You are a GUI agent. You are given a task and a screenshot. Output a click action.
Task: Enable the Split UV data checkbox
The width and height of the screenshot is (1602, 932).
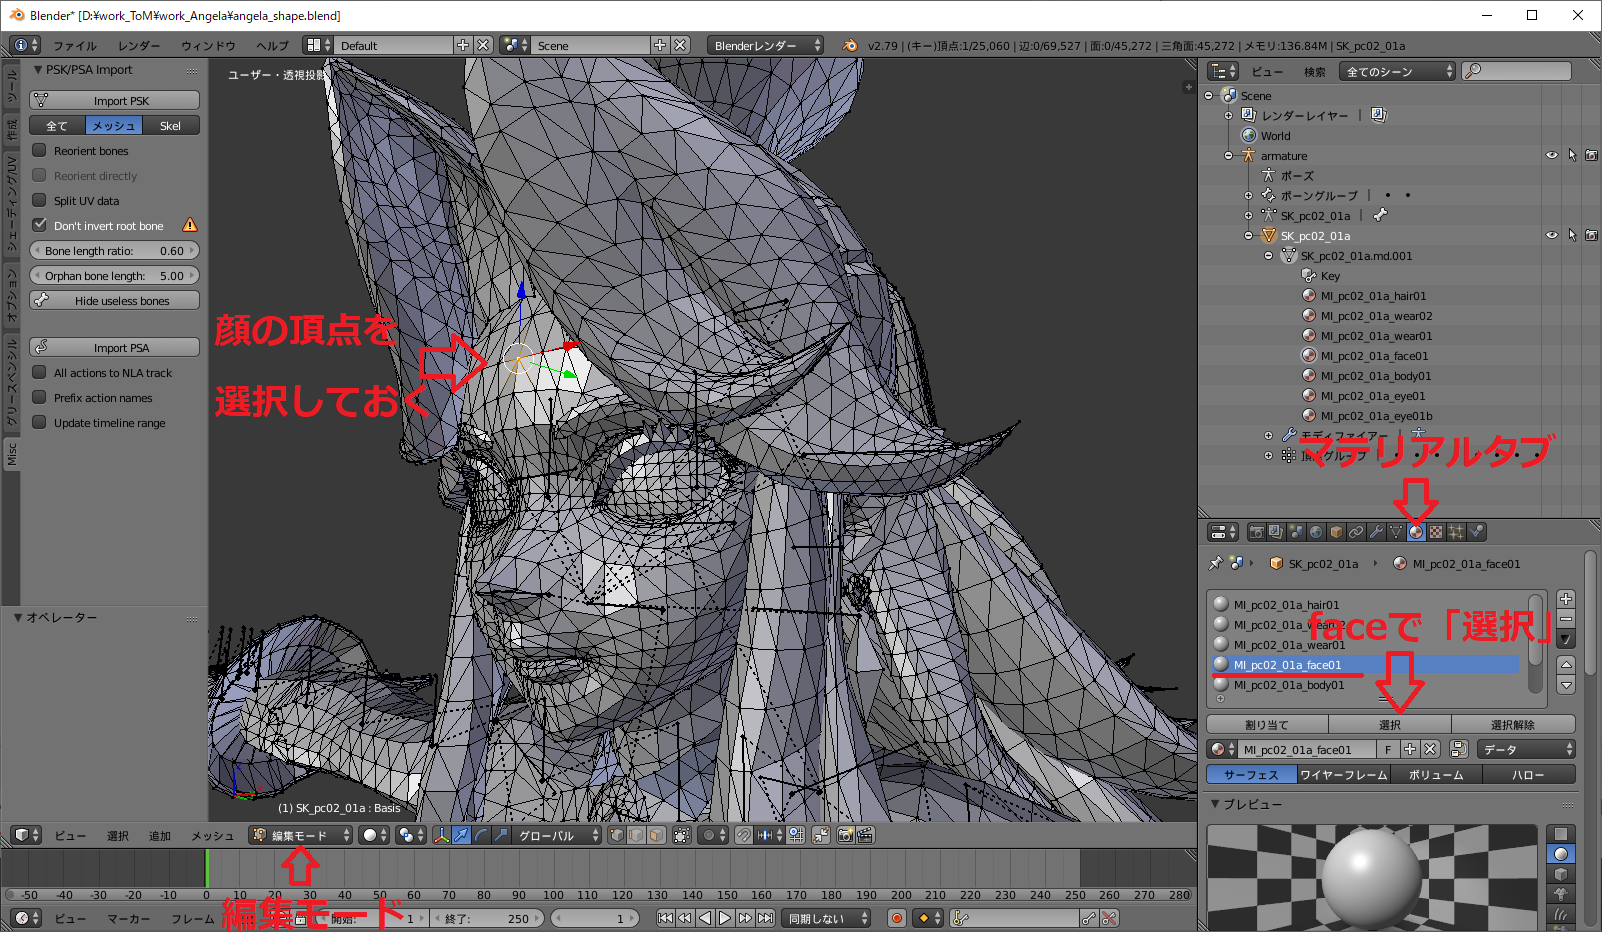pos(40,200)
